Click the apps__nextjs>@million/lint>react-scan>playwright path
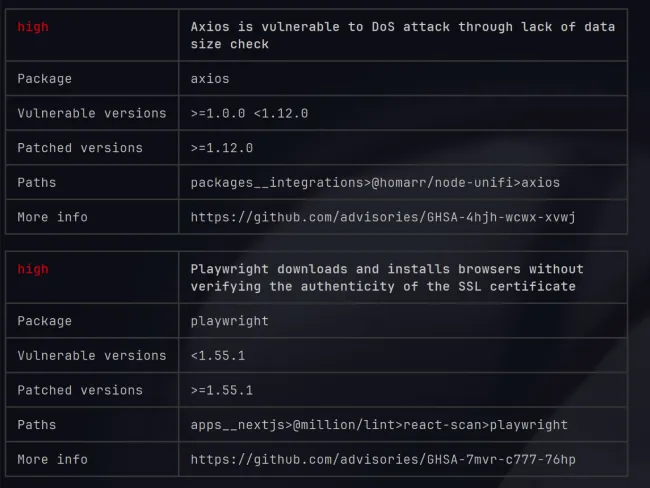 point(379,424)
